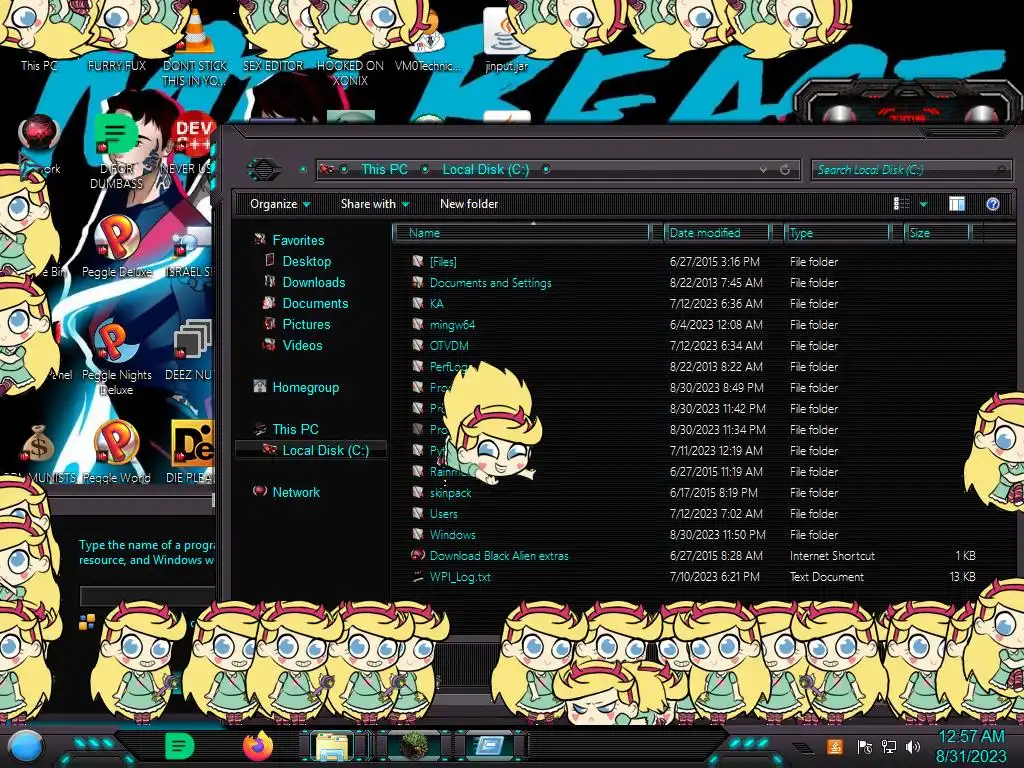Open the Action Center flag icon
Screen dimensions: 1024x768
[865, 747]
